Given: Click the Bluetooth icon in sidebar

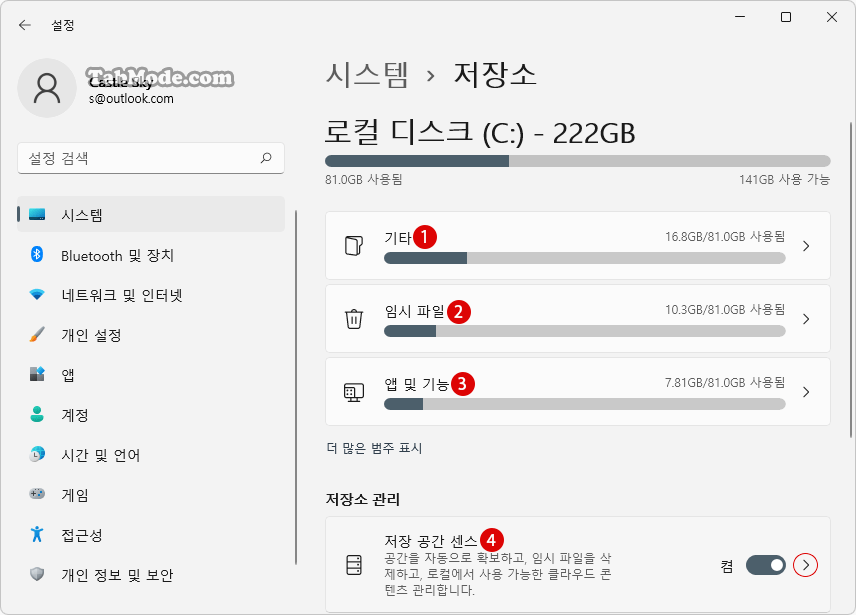Looking at the screenshot, I should pyautogui.click(x=37, y=254).
